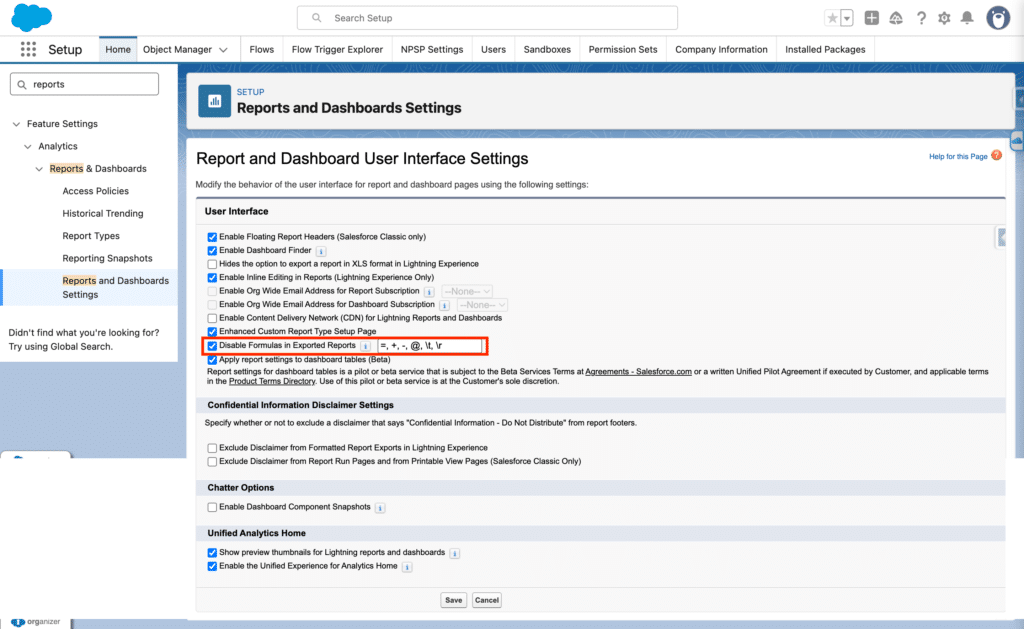Enable Dashboard Component Snapshots checkbox

[x=212, y=508]
